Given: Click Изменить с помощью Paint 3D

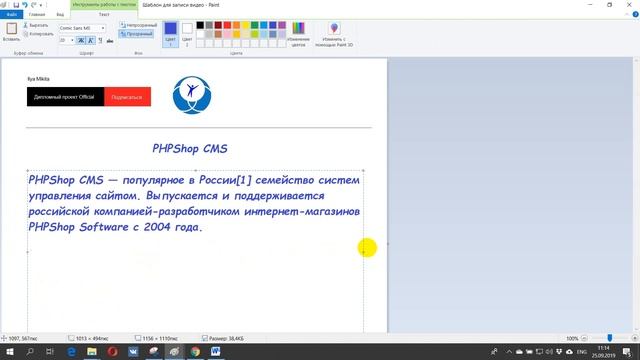Looking at the screenshot, I should tap(334, 34).
